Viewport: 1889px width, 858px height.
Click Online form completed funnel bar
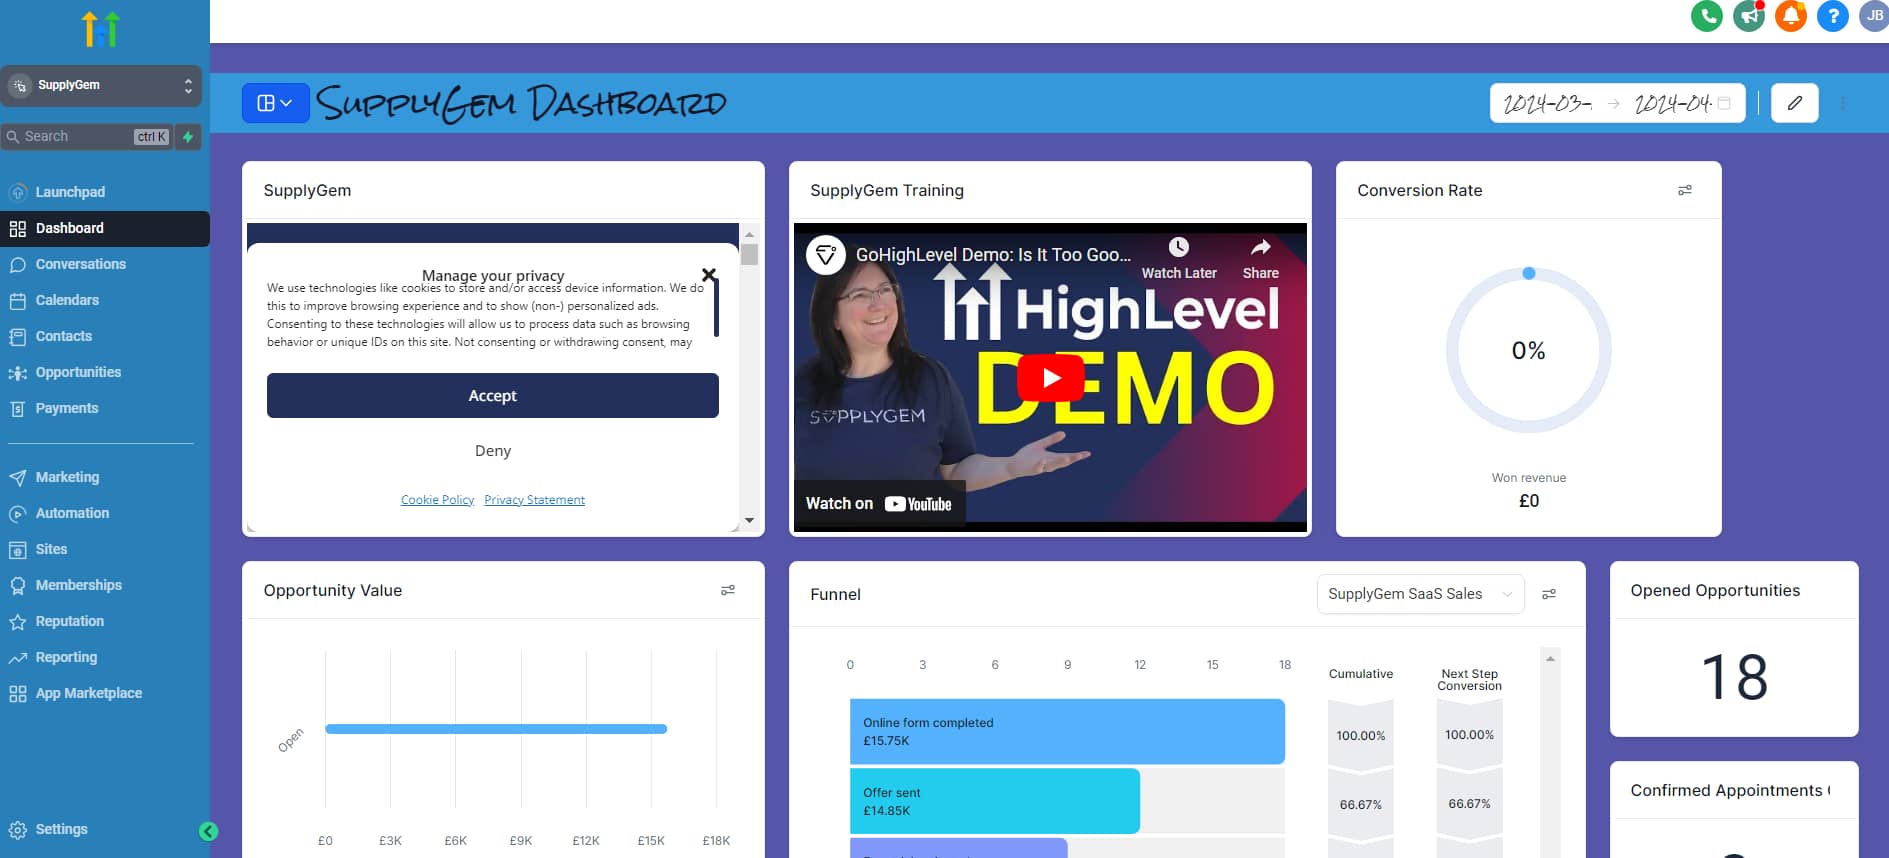tap(1067, 732)
